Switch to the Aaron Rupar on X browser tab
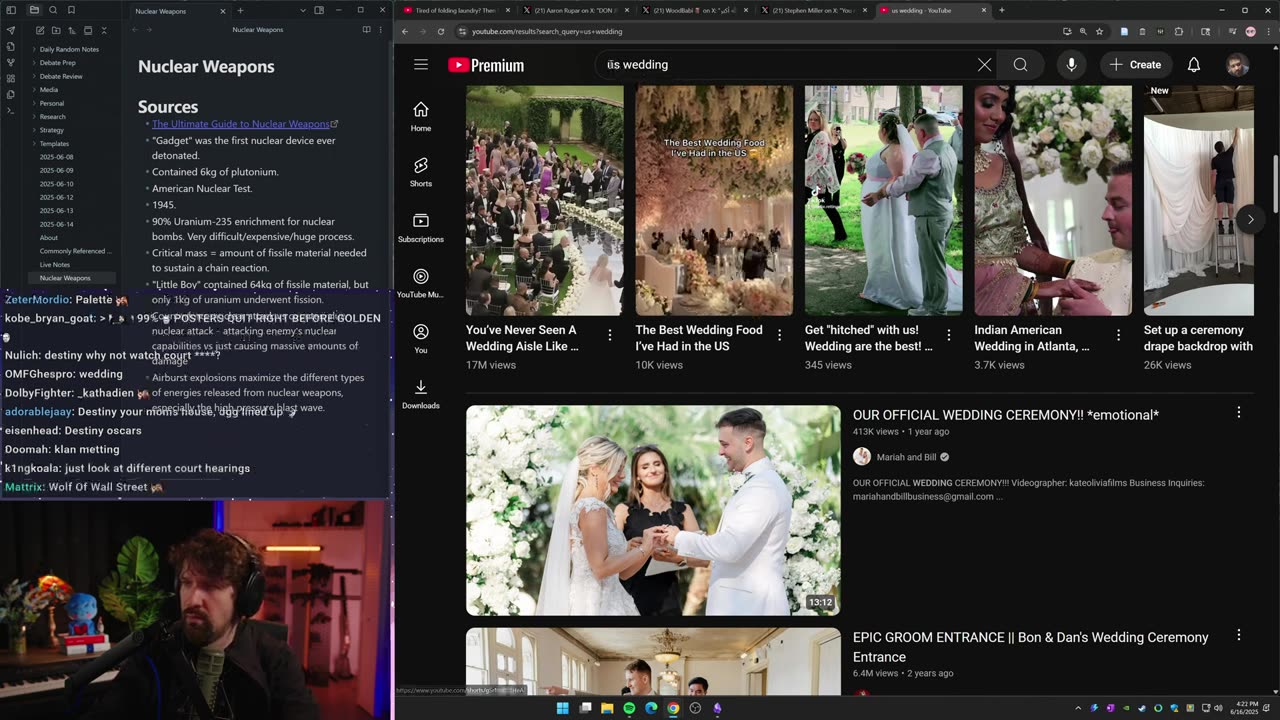The image size is (1280, 720). point(575,10)
